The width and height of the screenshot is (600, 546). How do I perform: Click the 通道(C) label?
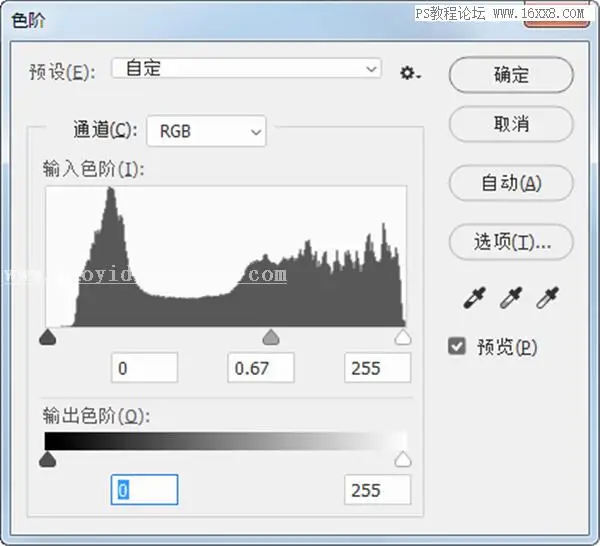click(x=105, y=129)
